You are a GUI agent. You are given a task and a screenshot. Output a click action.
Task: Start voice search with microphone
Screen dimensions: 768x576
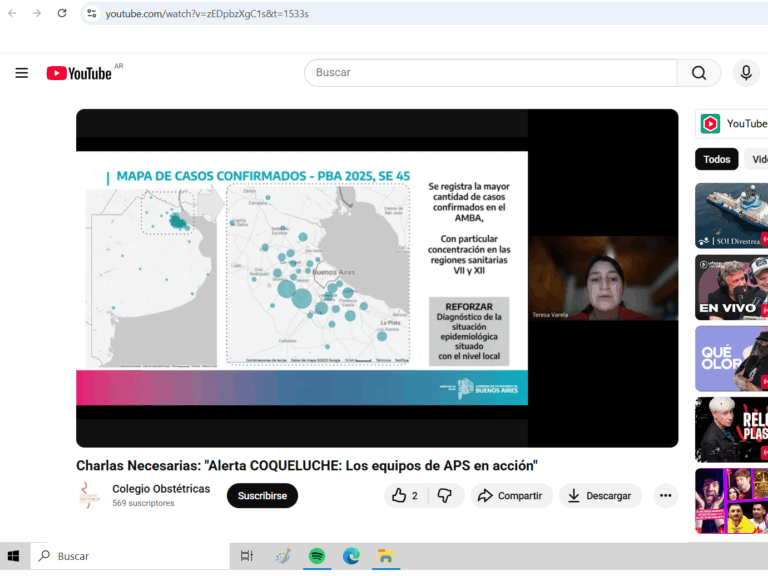click(746, 72)
